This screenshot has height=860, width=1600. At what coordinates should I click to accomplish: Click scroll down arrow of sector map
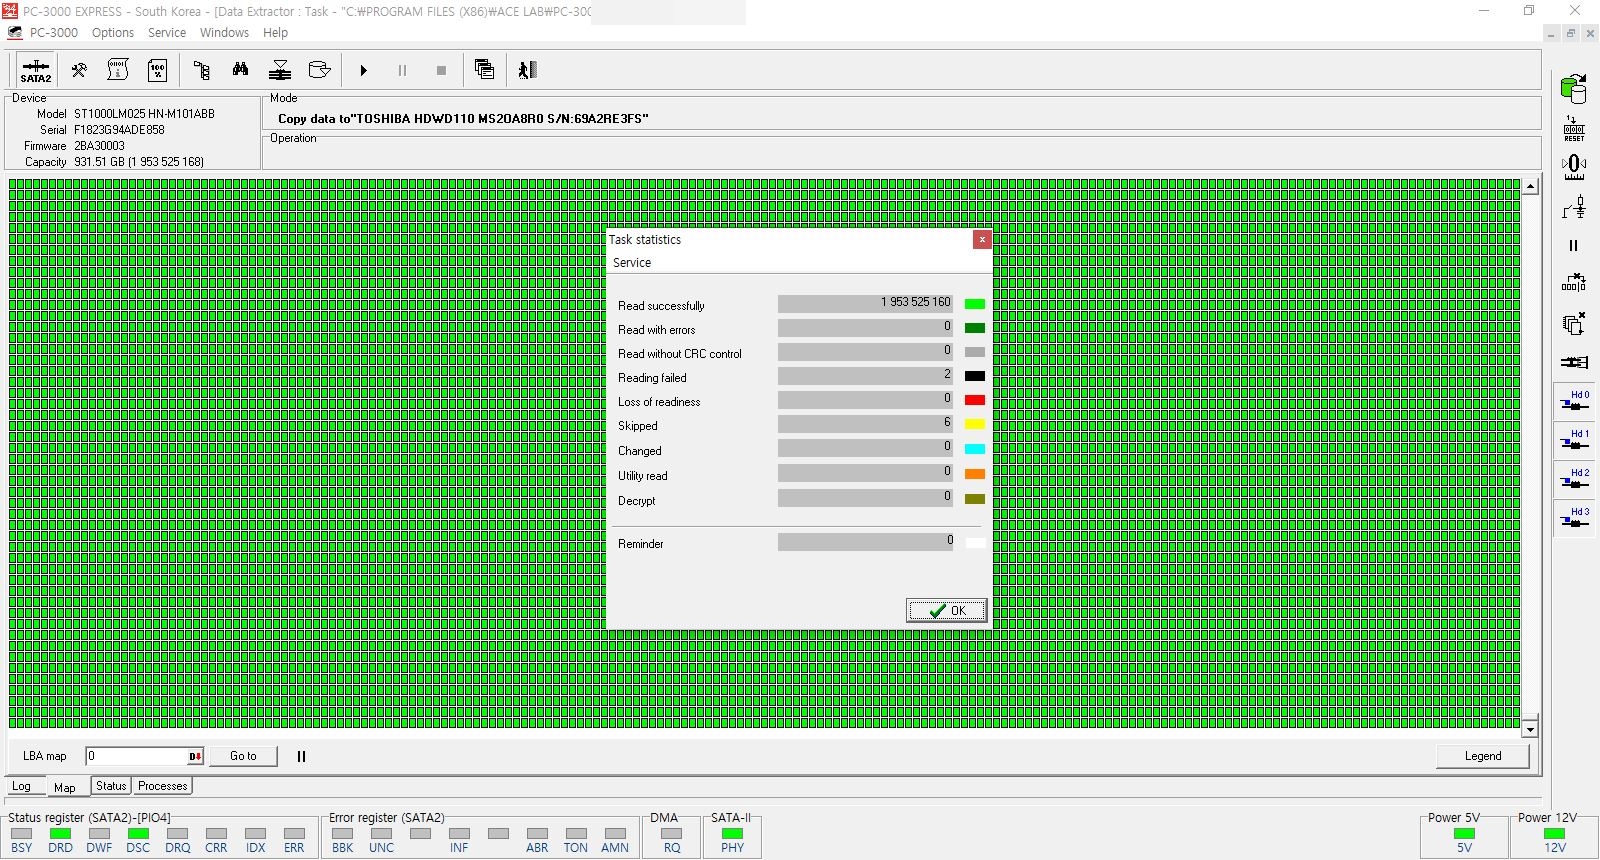pos(1530,730)
